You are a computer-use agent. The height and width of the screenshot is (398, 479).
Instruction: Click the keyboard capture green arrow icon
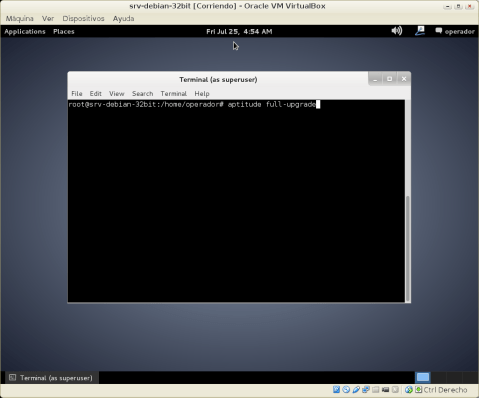point(418,390)
